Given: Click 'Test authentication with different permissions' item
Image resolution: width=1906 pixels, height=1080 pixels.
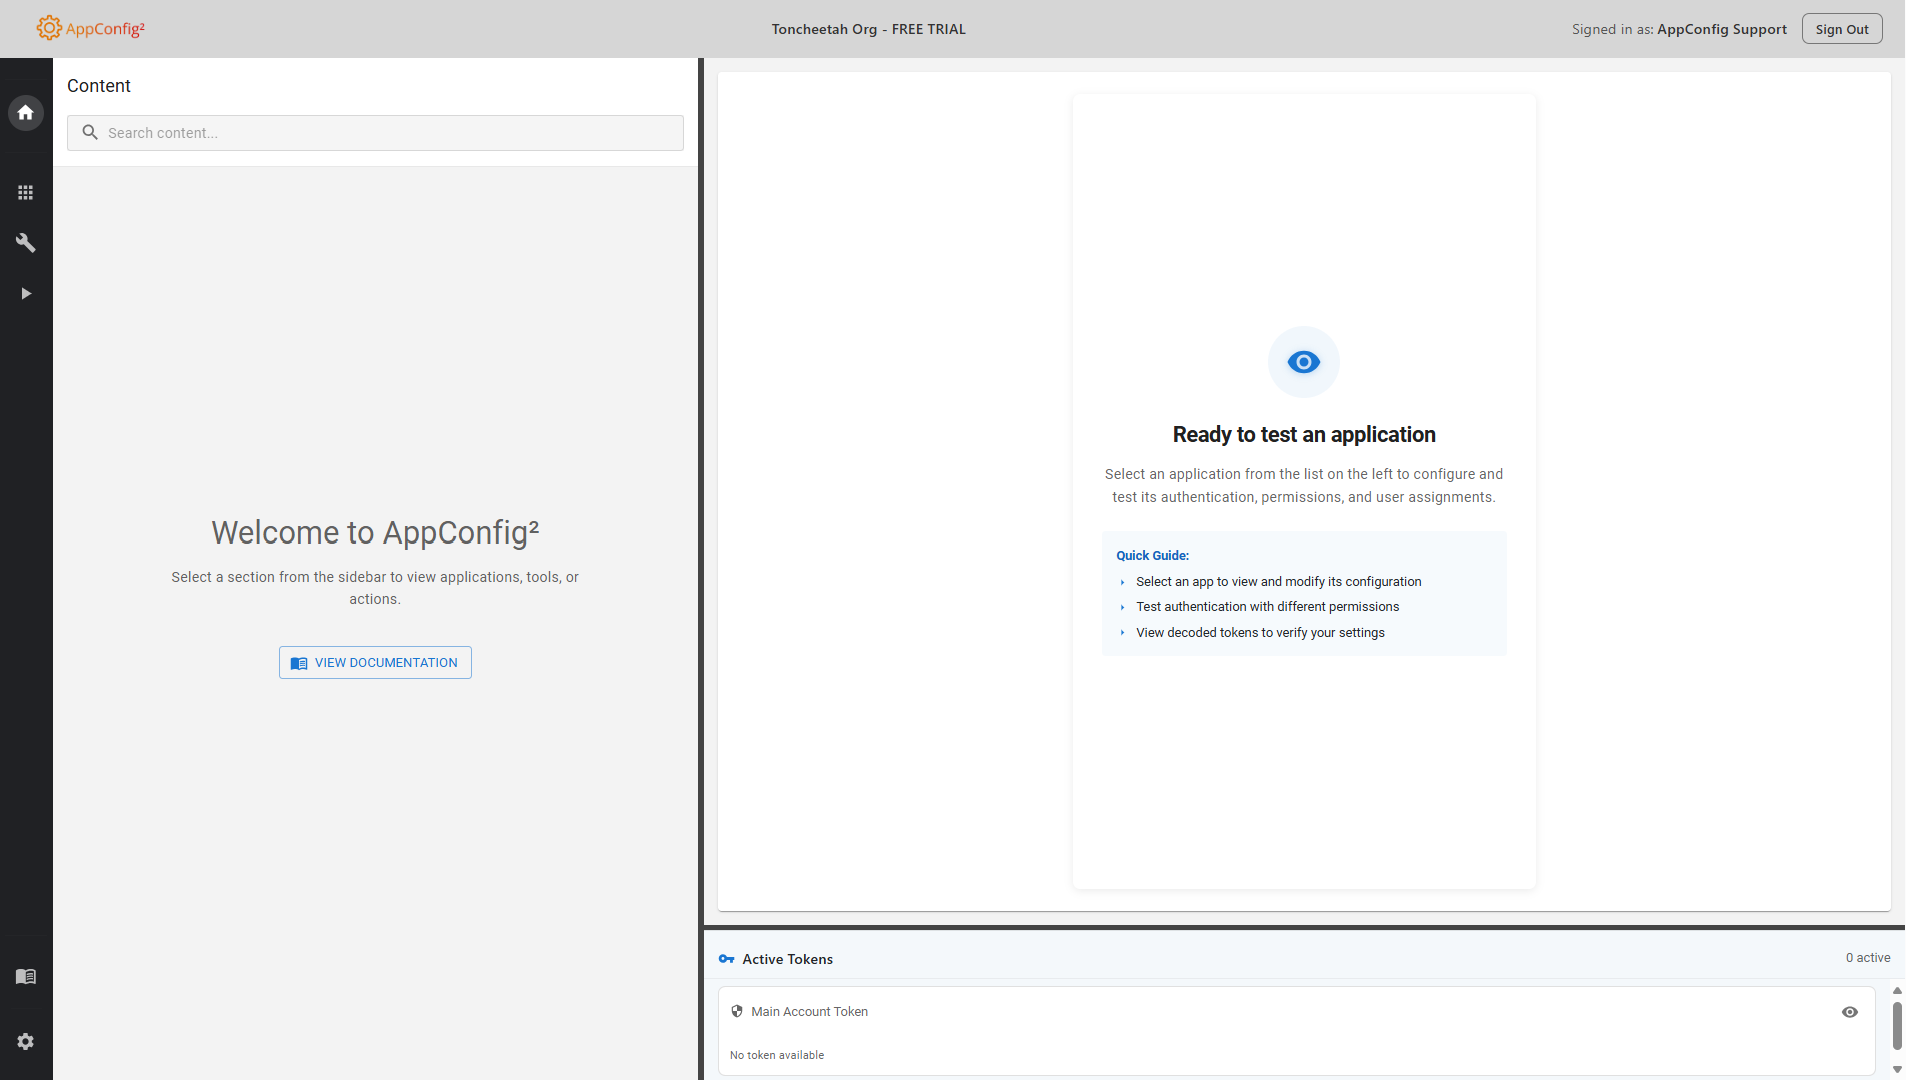Looking at the screenshot, I should pos(1268,607).
